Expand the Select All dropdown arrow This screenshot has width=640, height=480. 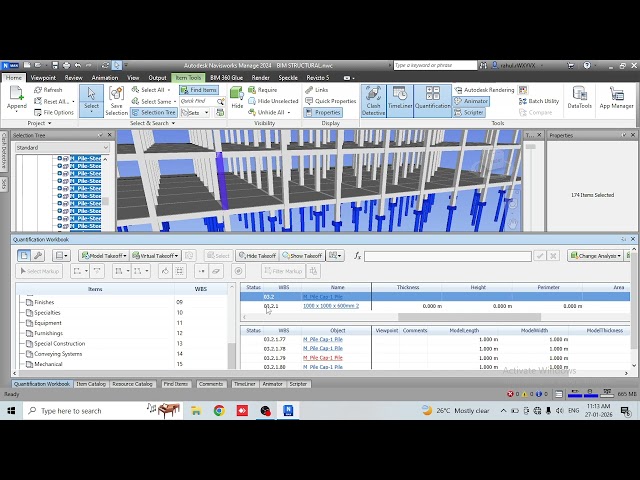tap(169, 90)
